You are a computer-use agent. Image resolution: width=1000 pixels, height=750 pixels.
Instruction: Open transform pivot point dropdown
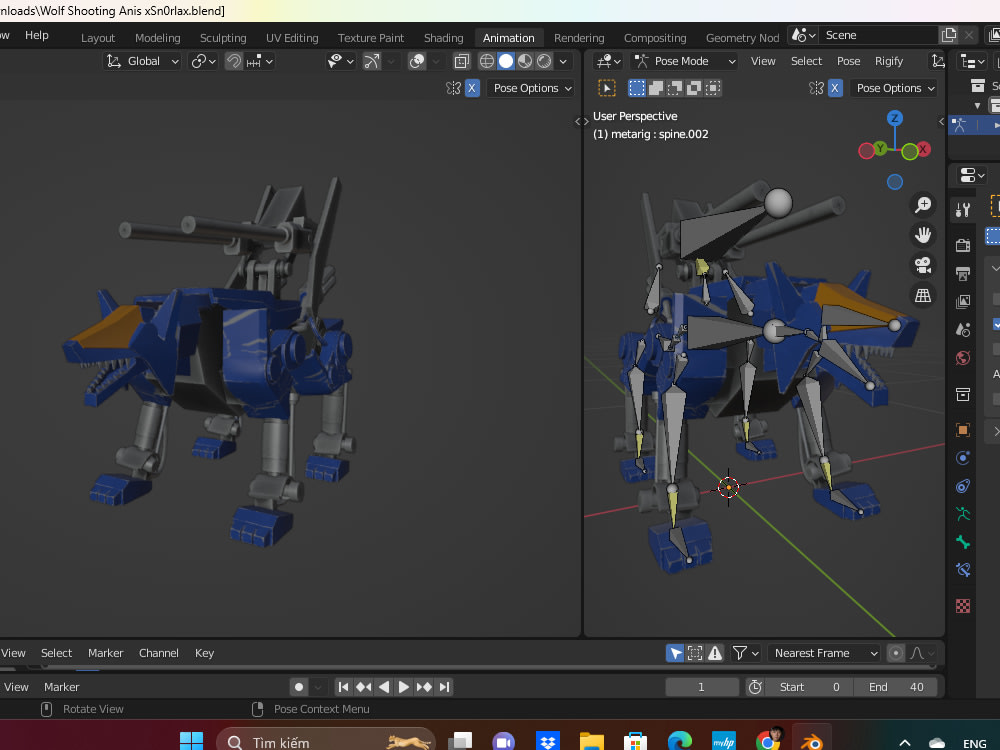pyautogui.click(x=204, y=61)
